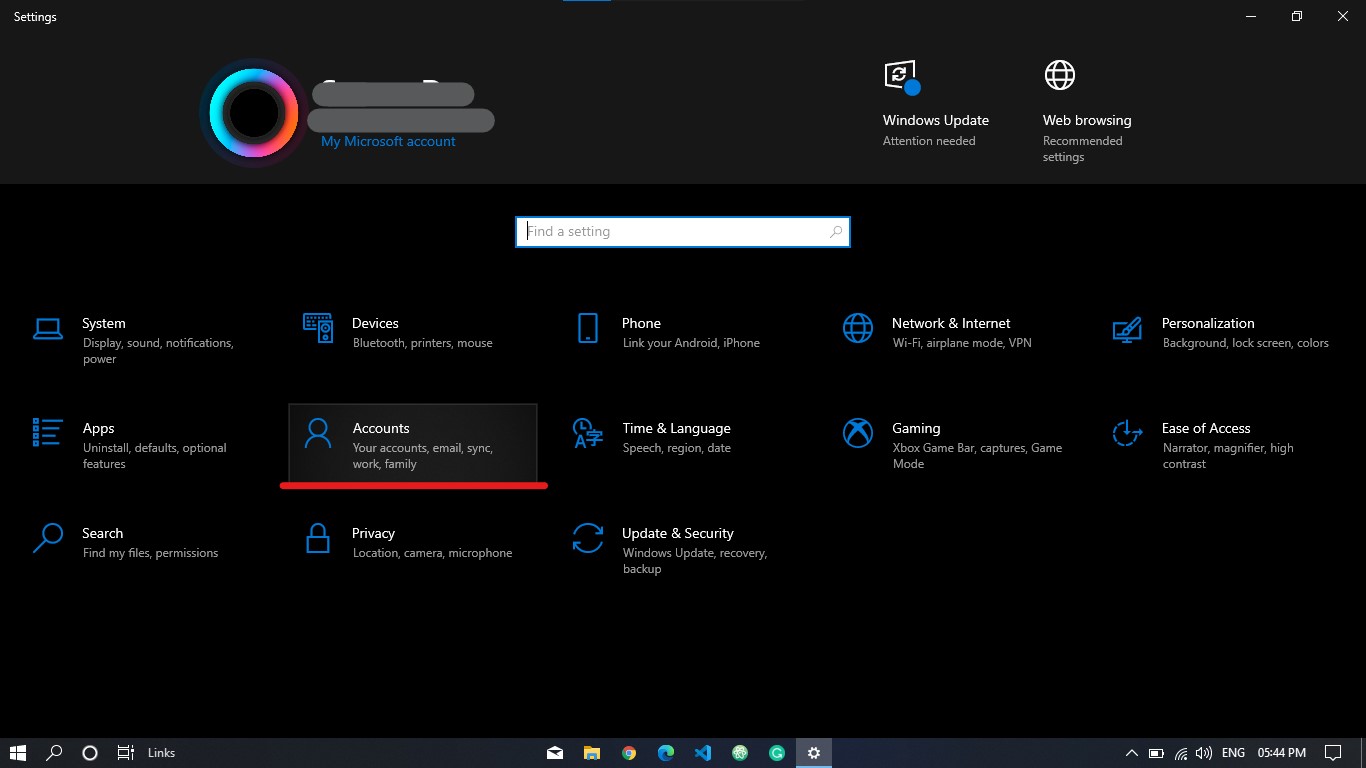Screen dimensions: 1366x768
Task: Open the Accounts person icon
Action: pos(318,433)
